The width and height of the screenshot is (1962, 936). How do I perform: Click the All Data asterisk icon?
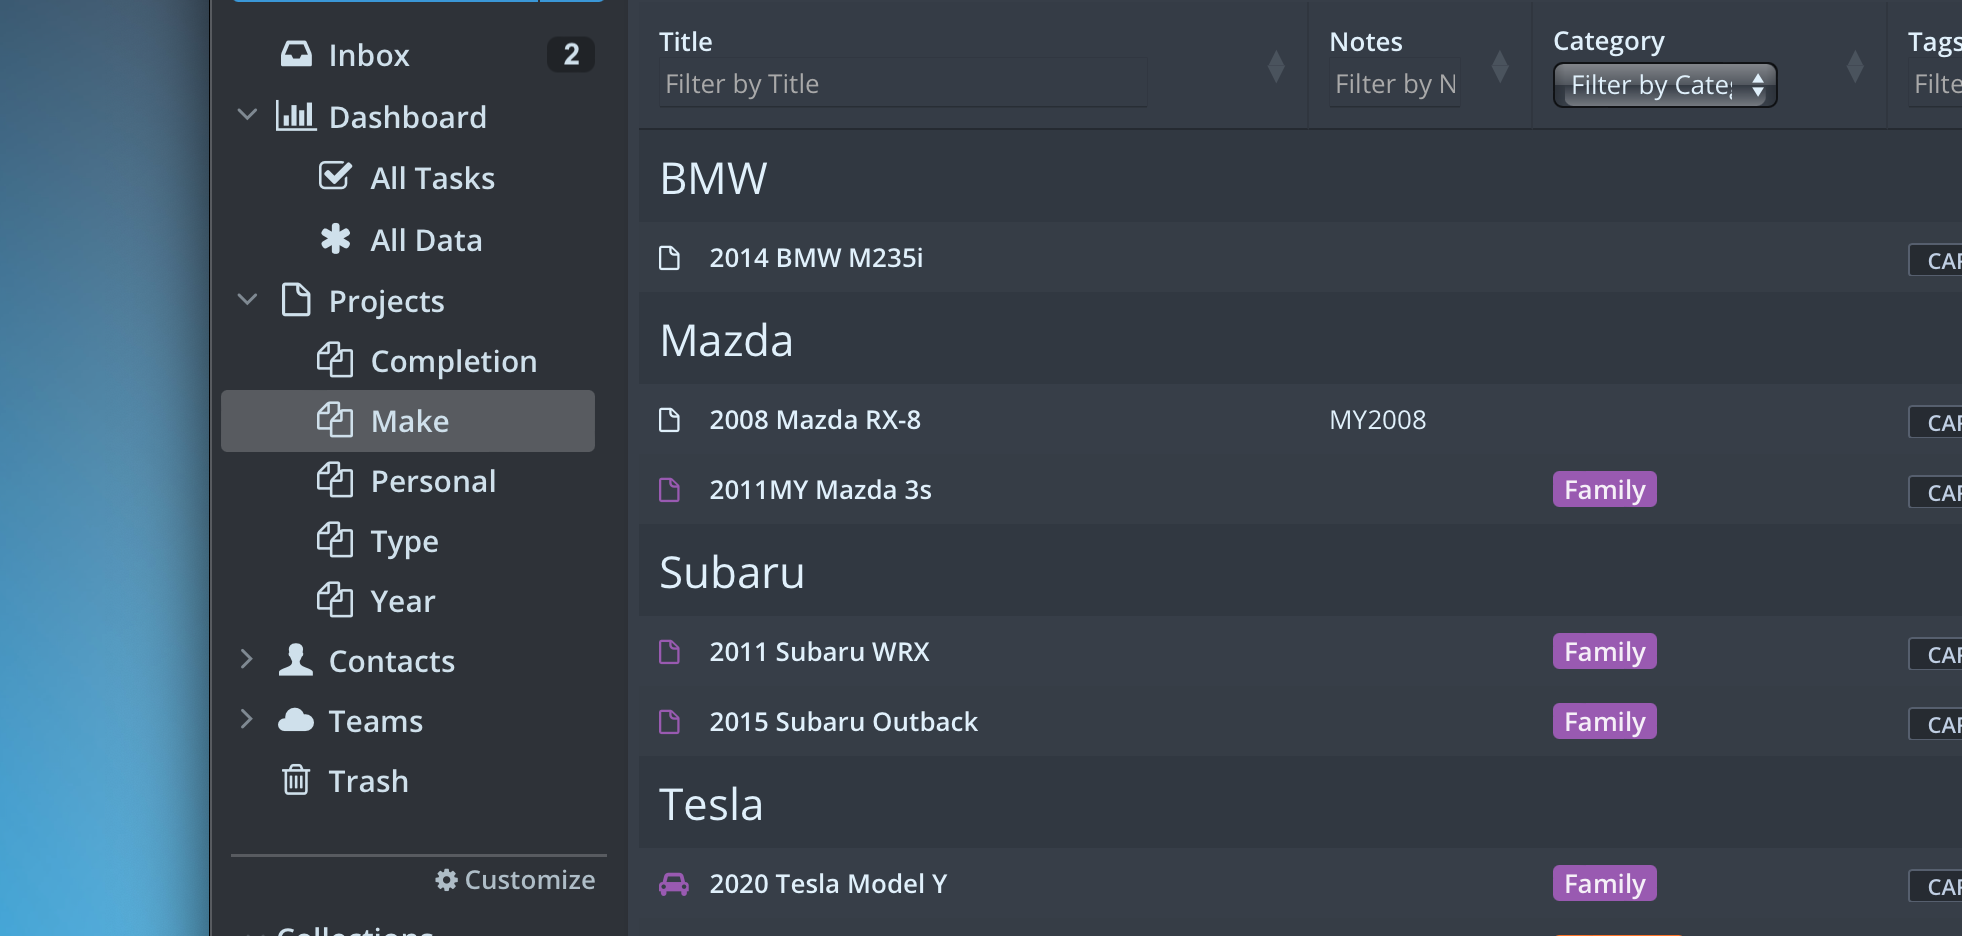click(x=335, y=238)
